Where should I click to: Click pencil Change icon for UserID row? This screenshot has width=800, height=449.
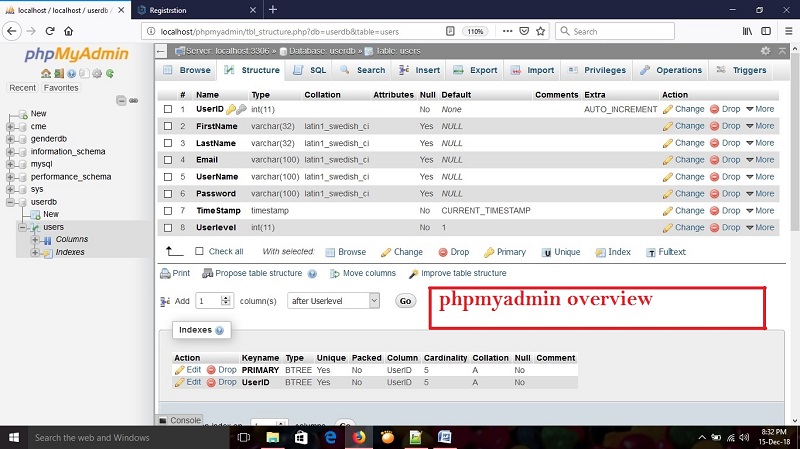(x=667, y=109)
